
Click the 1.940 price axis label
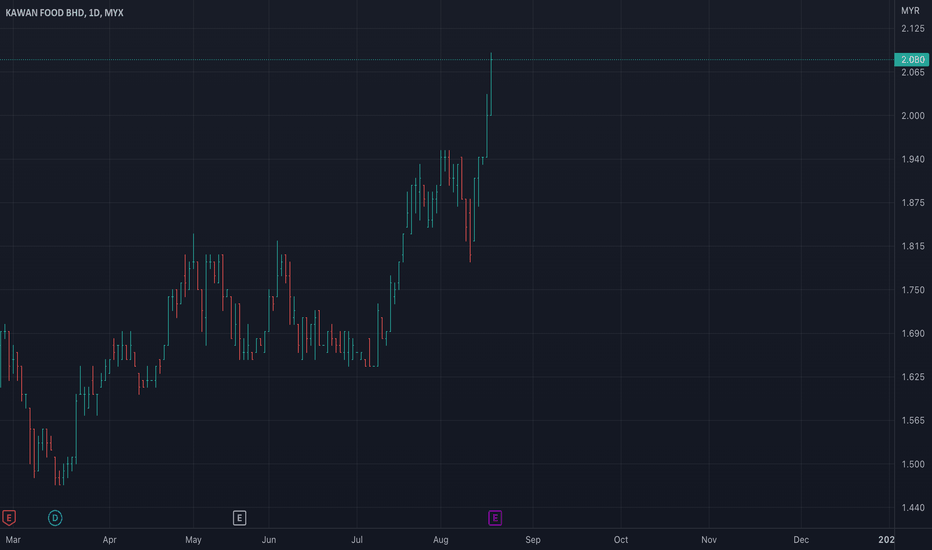click(912, 159)
